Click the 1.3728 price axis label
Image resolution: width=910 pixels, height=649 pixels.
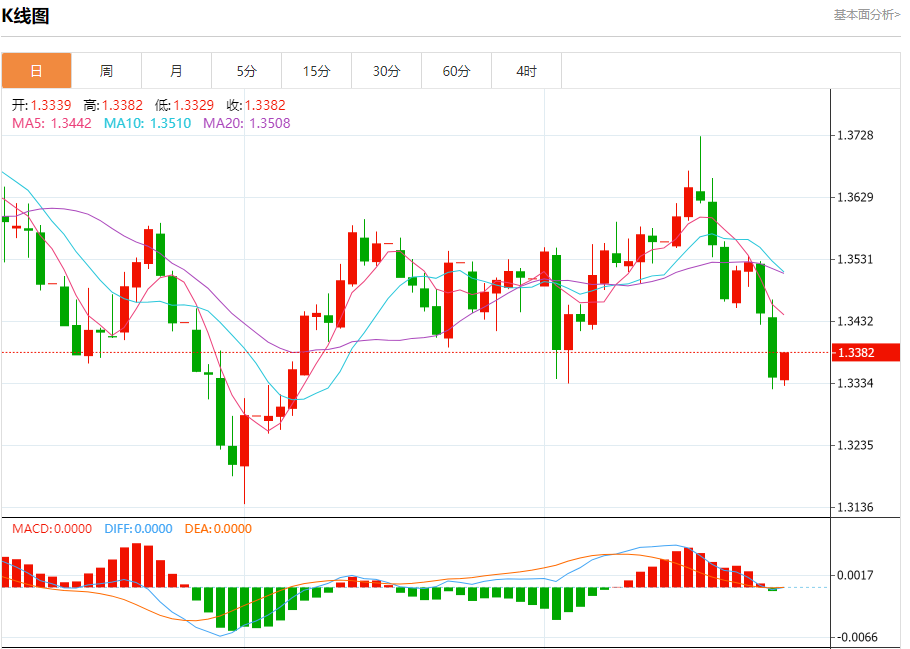point(854,135)
